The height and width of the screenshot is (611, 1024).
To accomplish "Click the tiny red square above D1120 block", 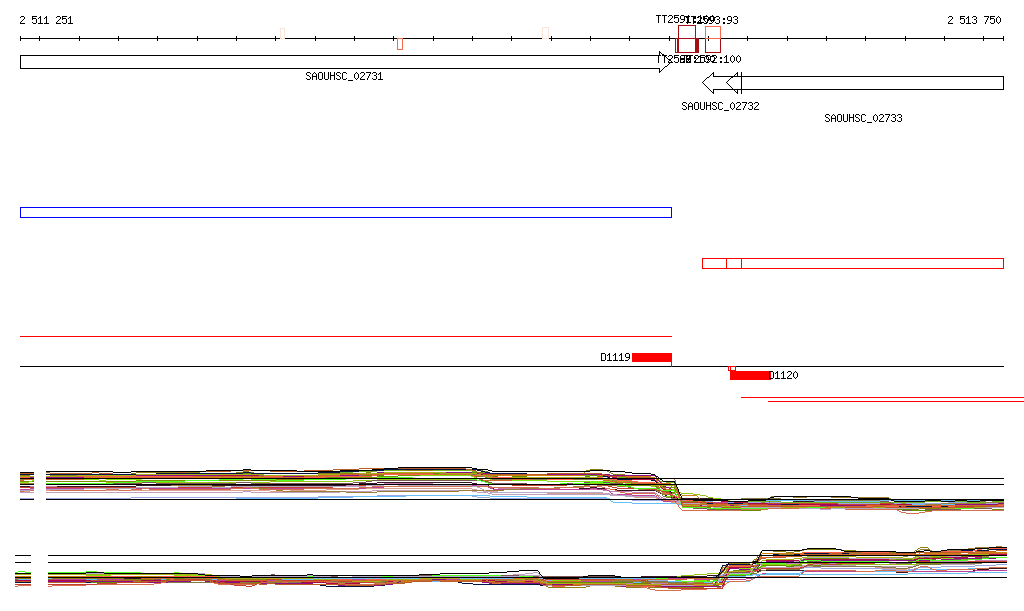I will (x=732, y=368).
